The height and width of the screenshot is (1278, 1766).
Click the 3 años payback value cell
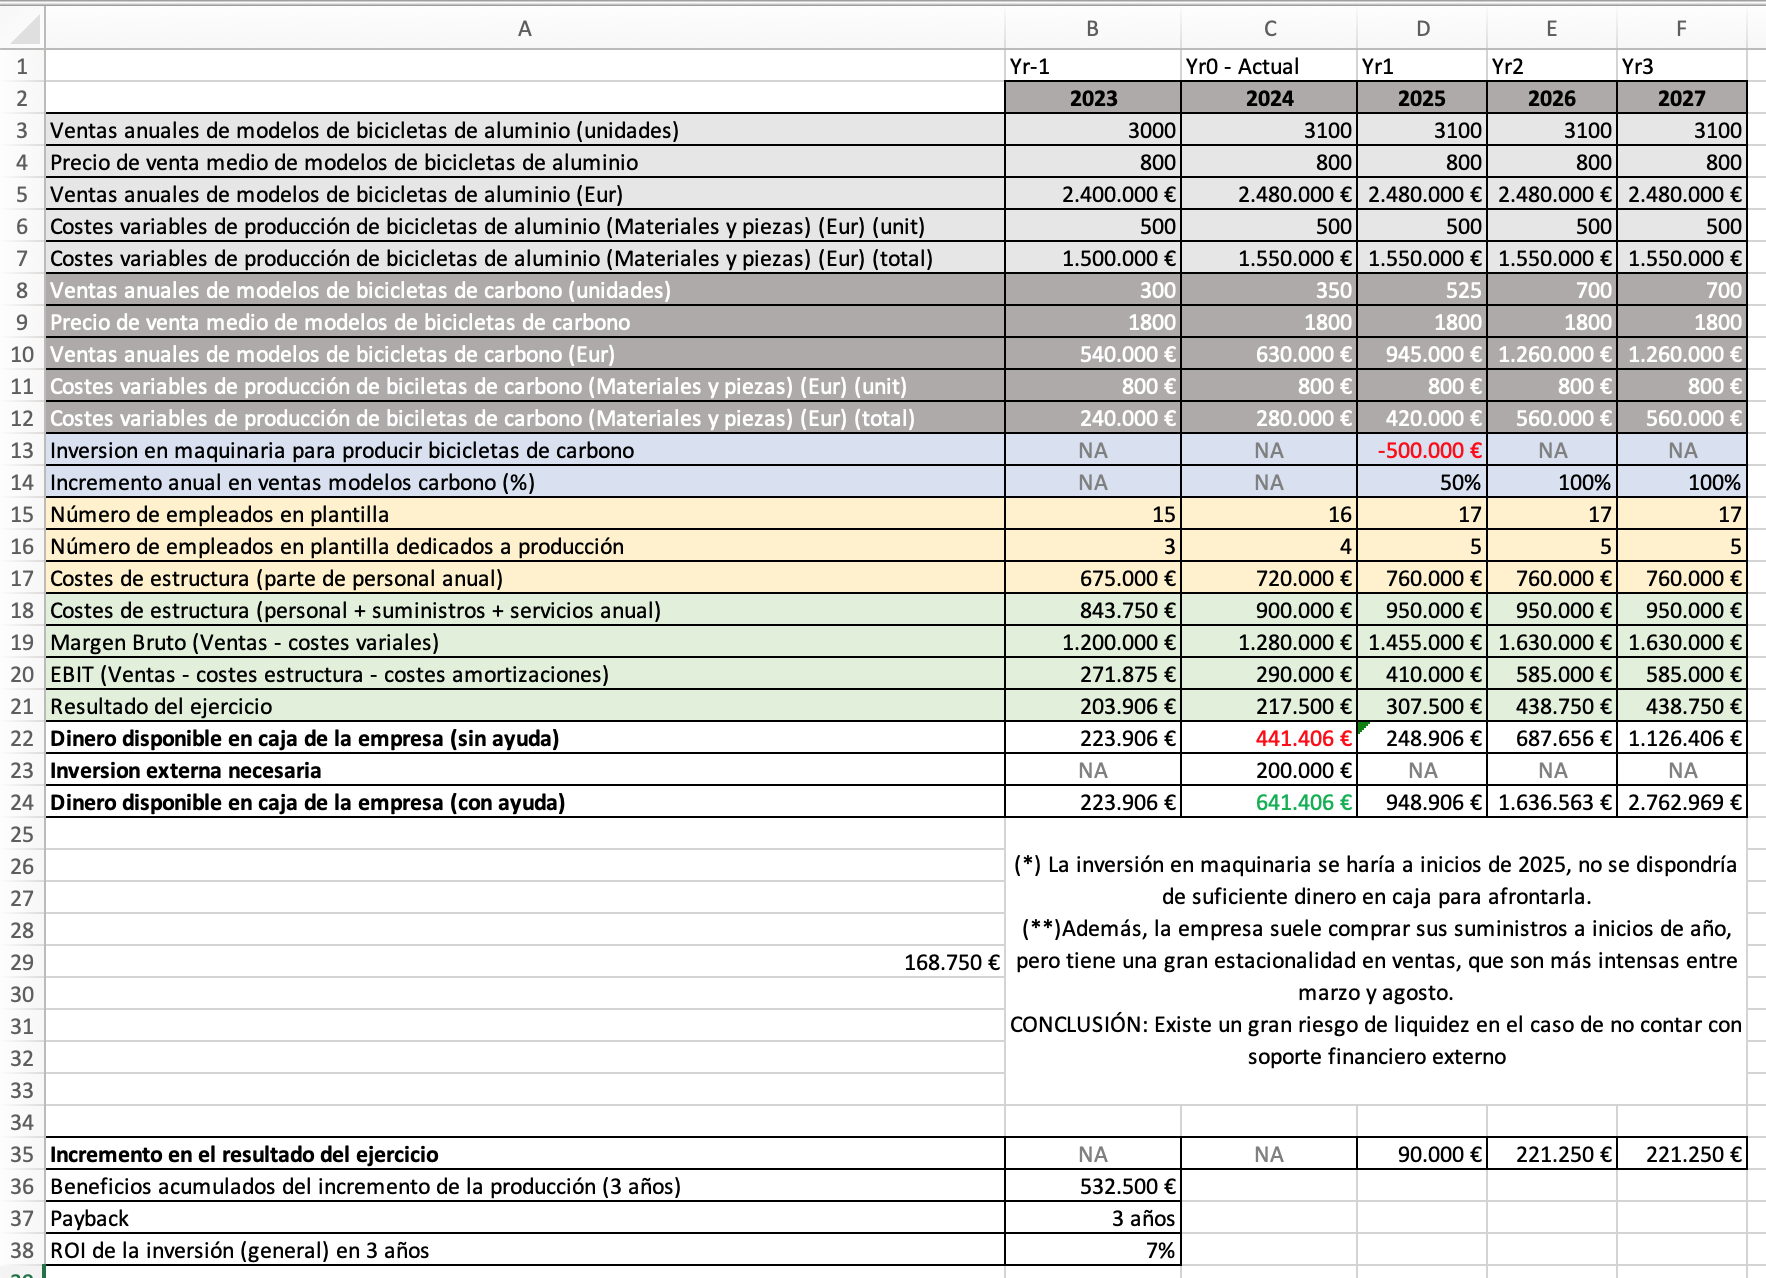point(1120,1218)
